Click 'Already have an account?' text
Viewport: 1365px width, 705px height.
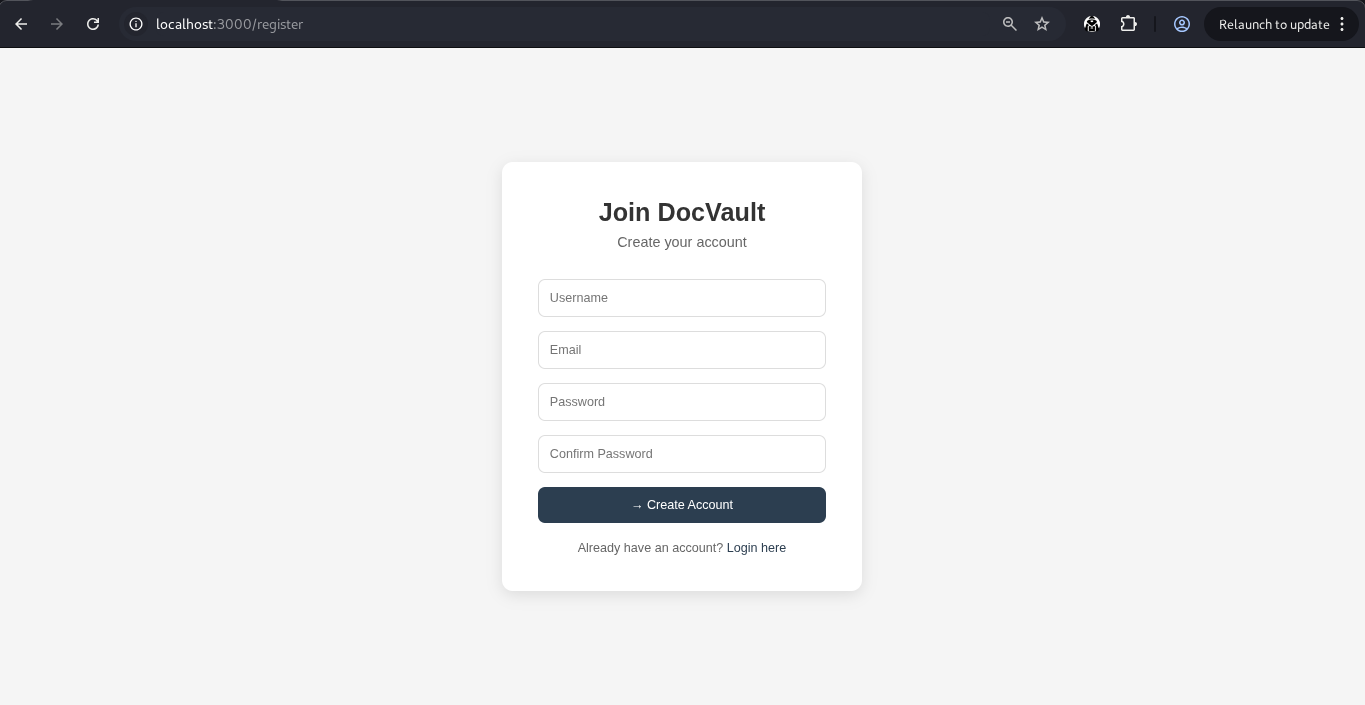[x=650, y=548]
